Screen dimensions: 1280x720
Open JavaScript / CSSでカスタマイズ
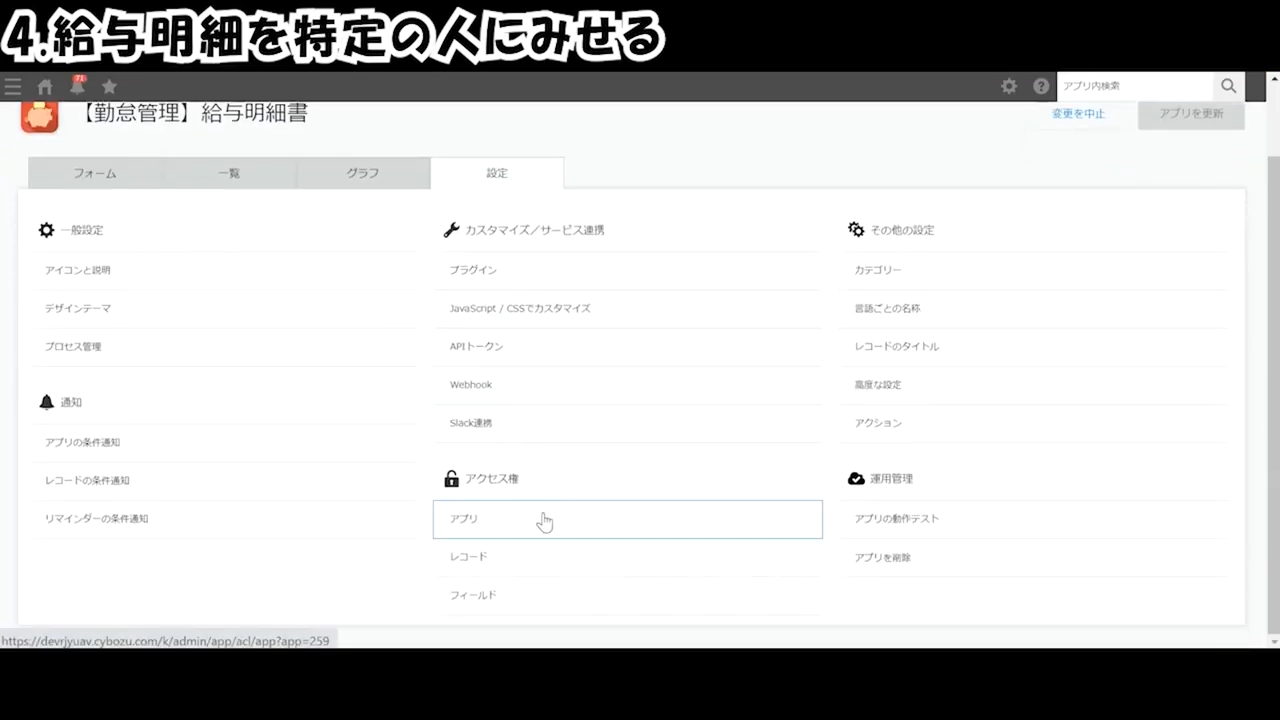pyautogui.click(x=520, y=309)
